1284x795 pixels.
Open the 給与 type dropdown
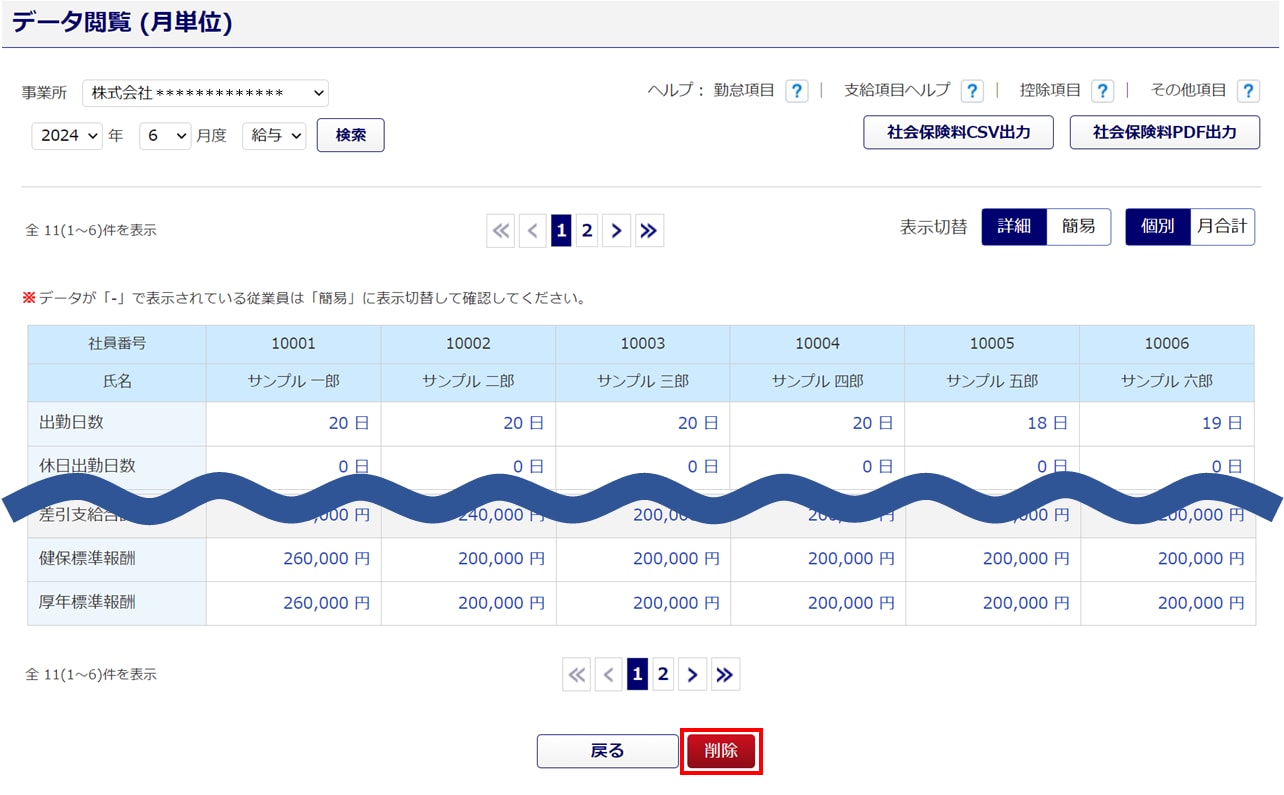coord(274,135)
